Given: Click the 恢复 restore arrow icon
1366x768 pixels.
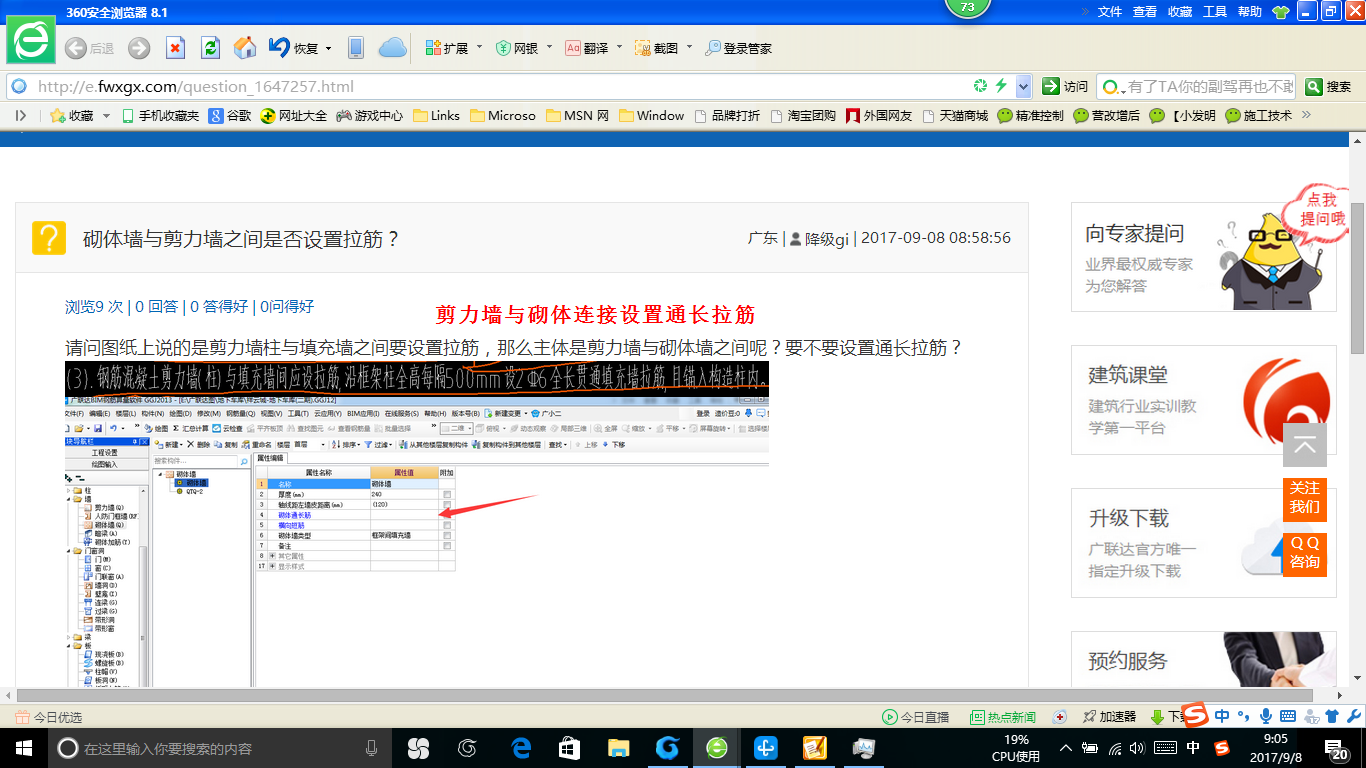Looking at the screenshot, I should pos(293,48).
